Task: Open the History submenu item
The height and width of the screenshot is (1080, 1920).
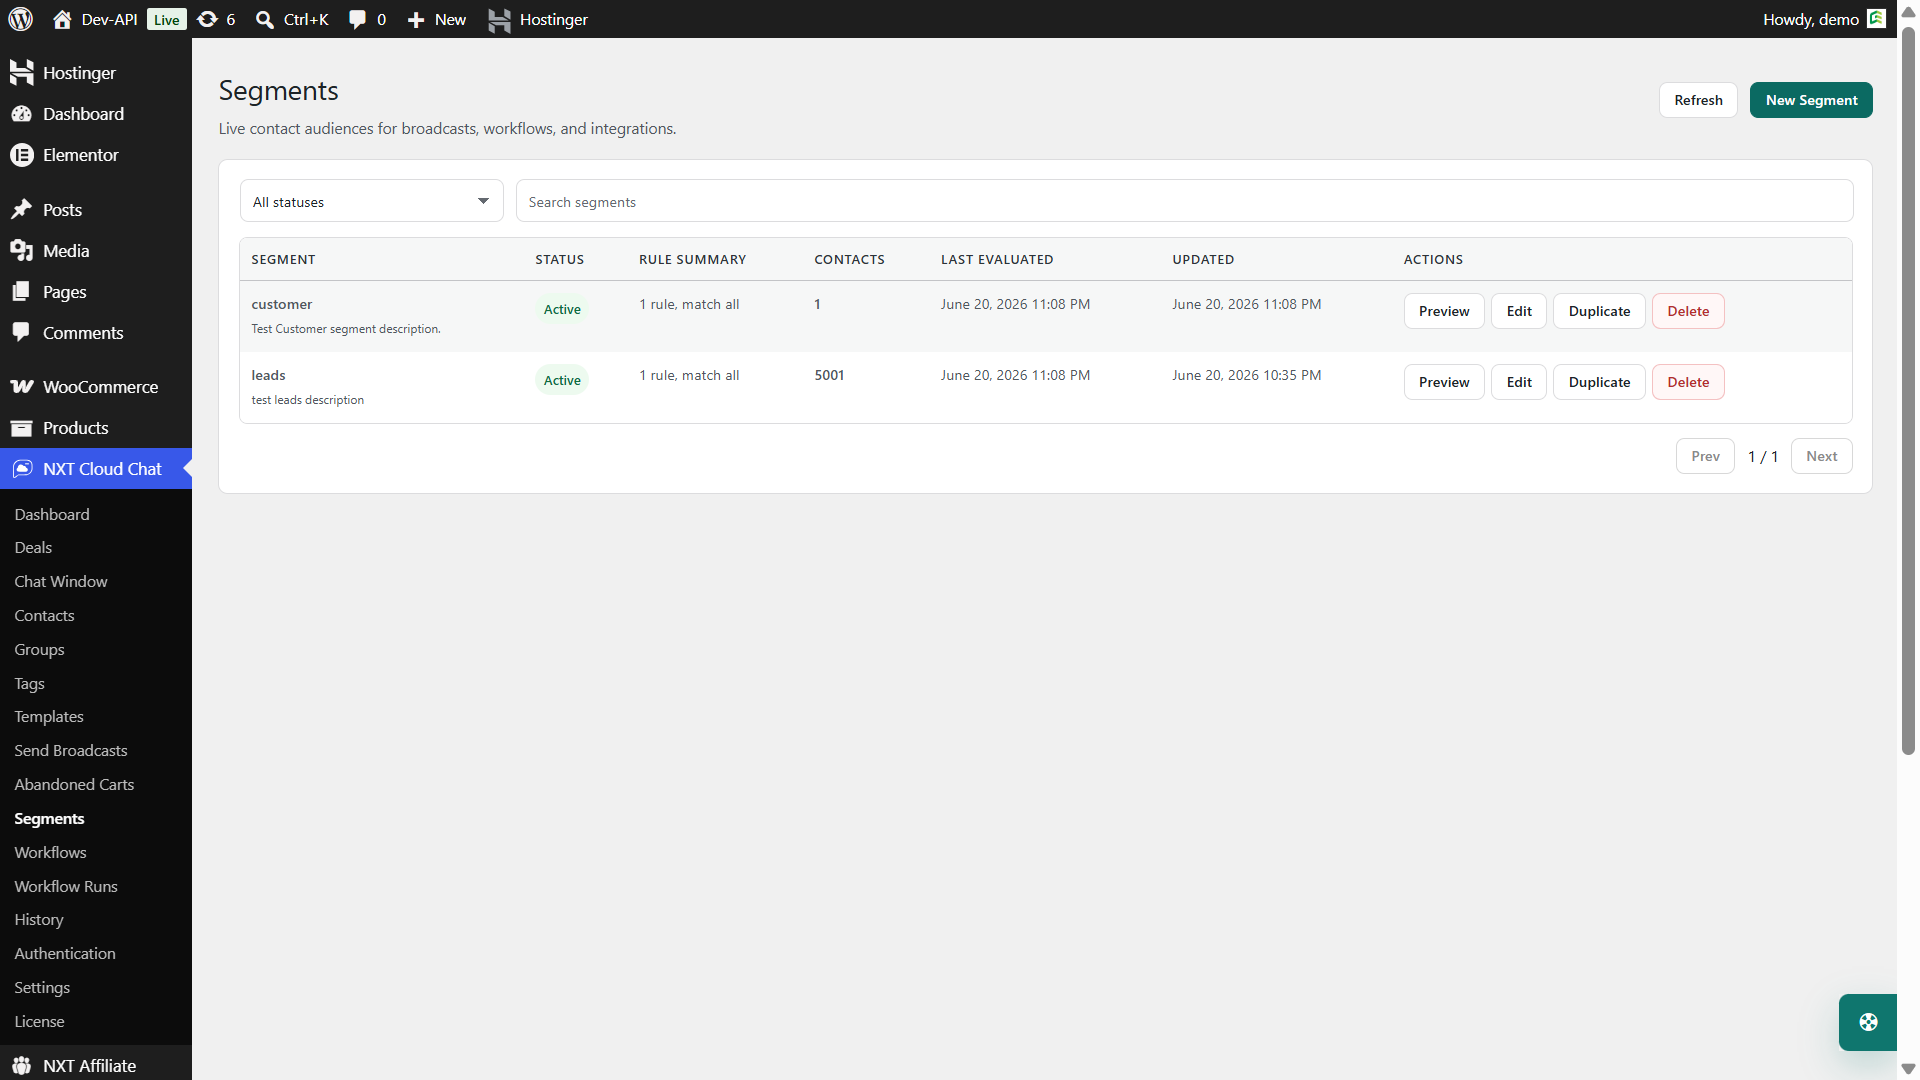Action: (x=38, y=919)
